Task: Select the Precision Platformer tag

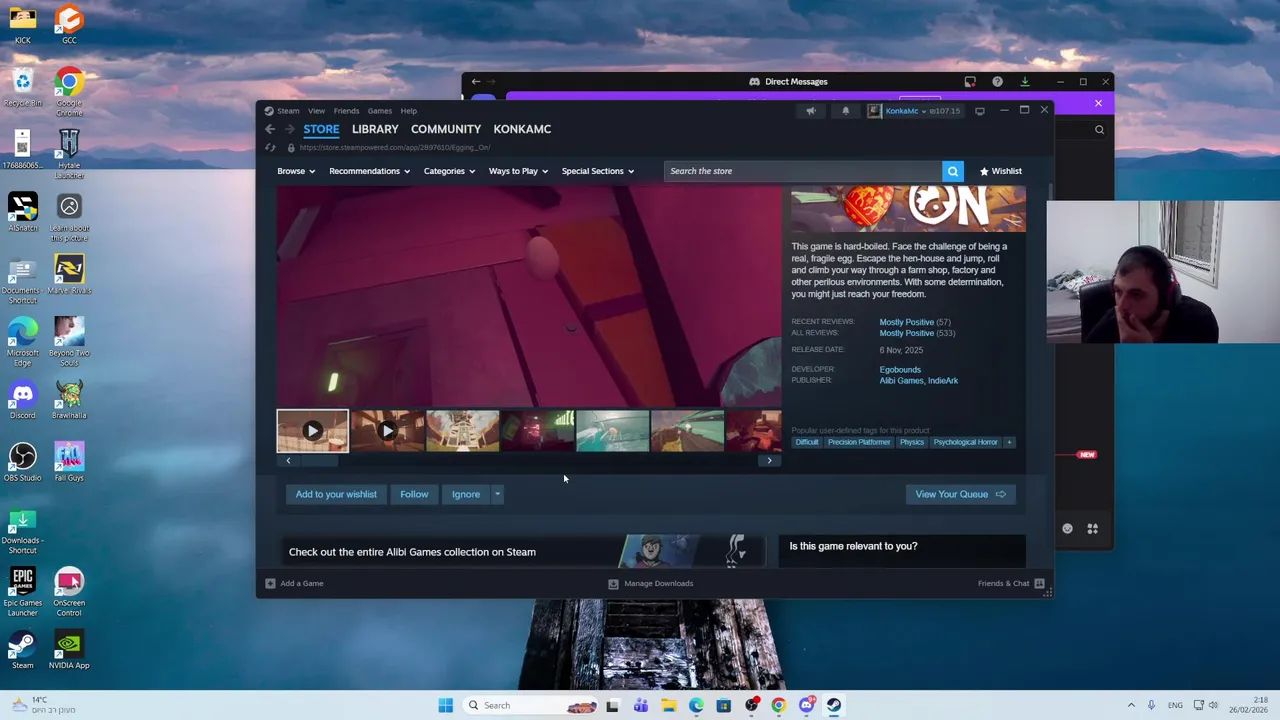Action: [x=859, y=442]
